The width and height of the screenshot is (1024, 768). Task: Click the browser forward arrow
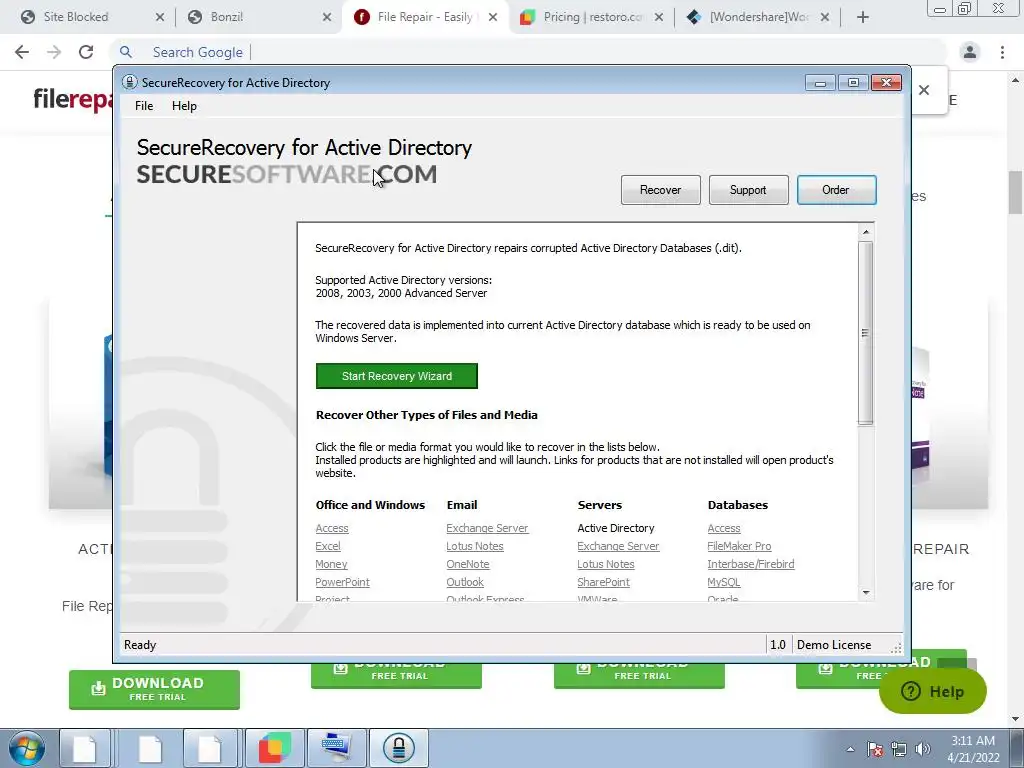click(54, 52)
